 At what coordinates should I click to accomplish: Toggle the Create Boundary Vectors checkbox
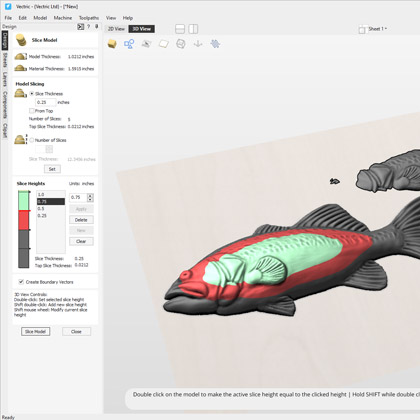[x=21, y=282]
